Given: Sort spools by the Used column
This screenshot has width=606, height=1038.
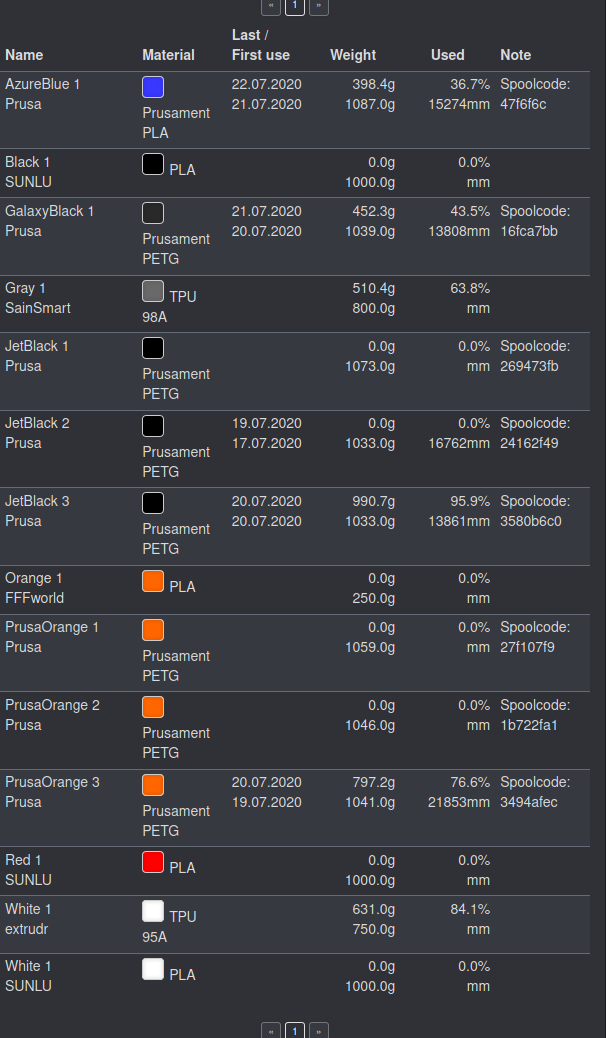Looking at the screenshot, I should pyautogui.click(x=448, y=55).
